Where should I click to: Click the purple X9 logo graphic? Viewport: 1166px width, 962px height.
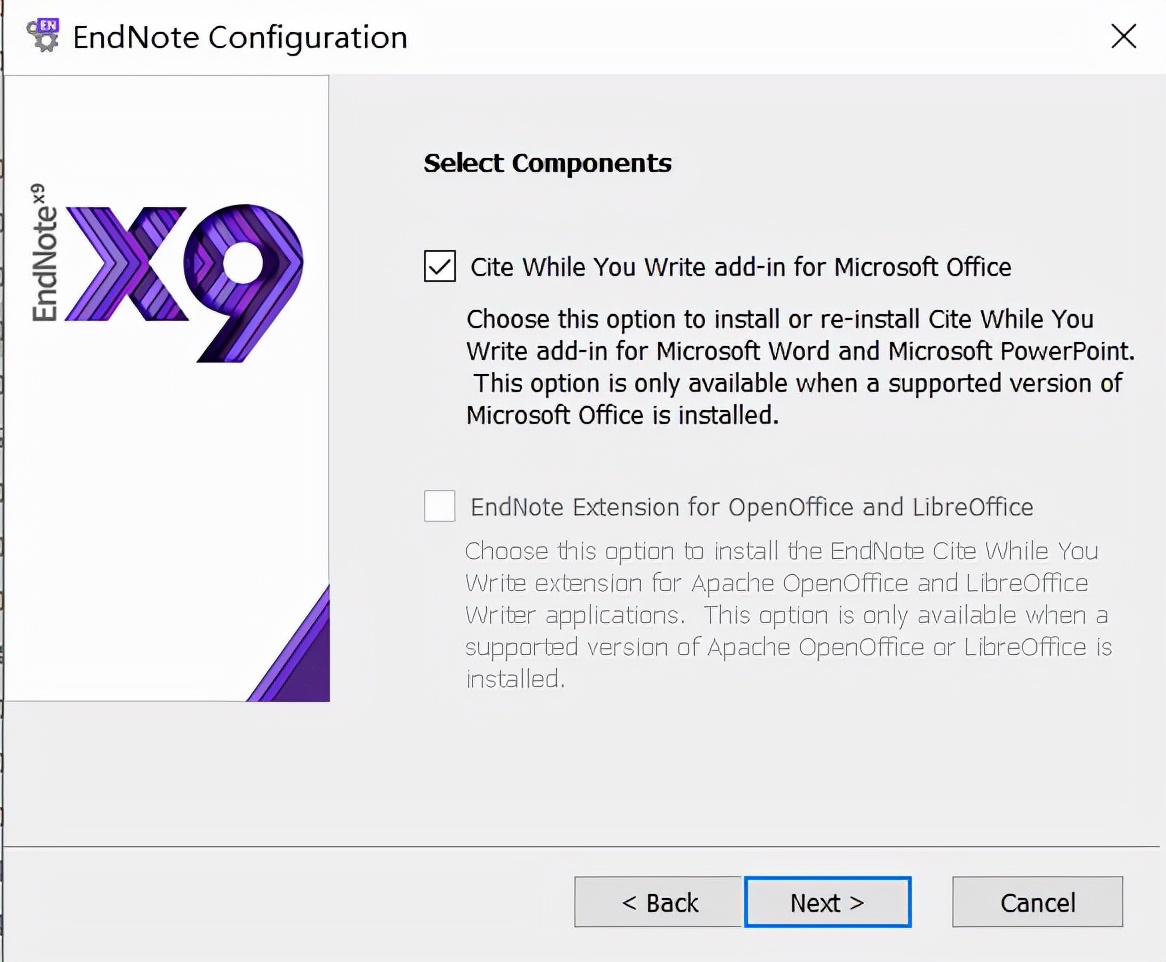(x=184, y=283)
